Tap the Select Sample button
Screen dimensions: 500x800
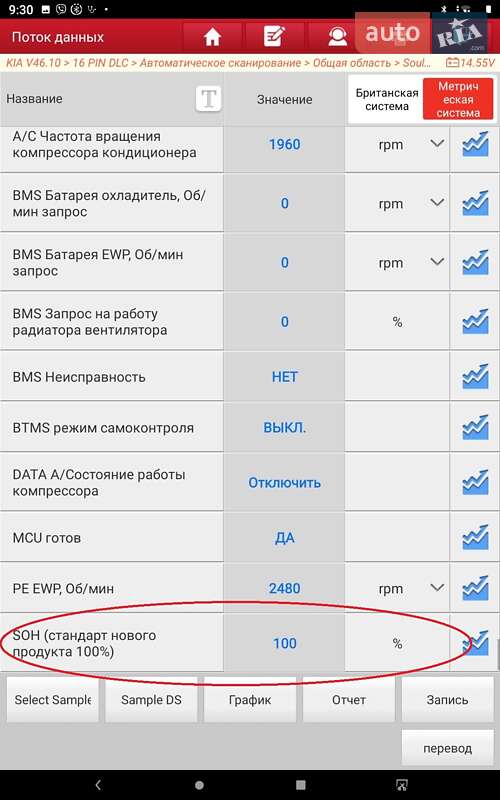(x=53, y=699)
